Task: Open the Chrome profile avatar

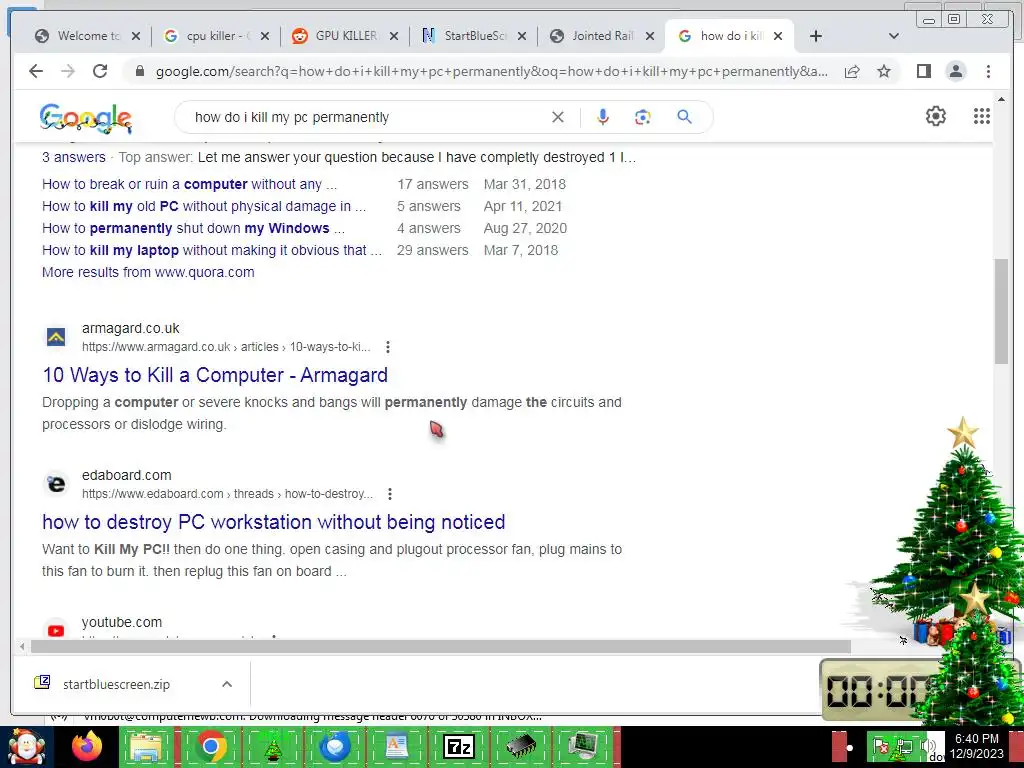Action: 955,71
